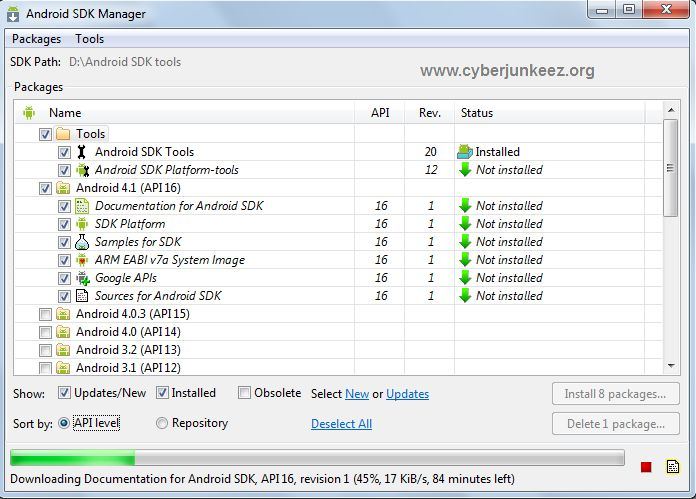This screenshot has height=499, width=696.
Task: Click the Tools folder icon
Action: tap(63, 134)
